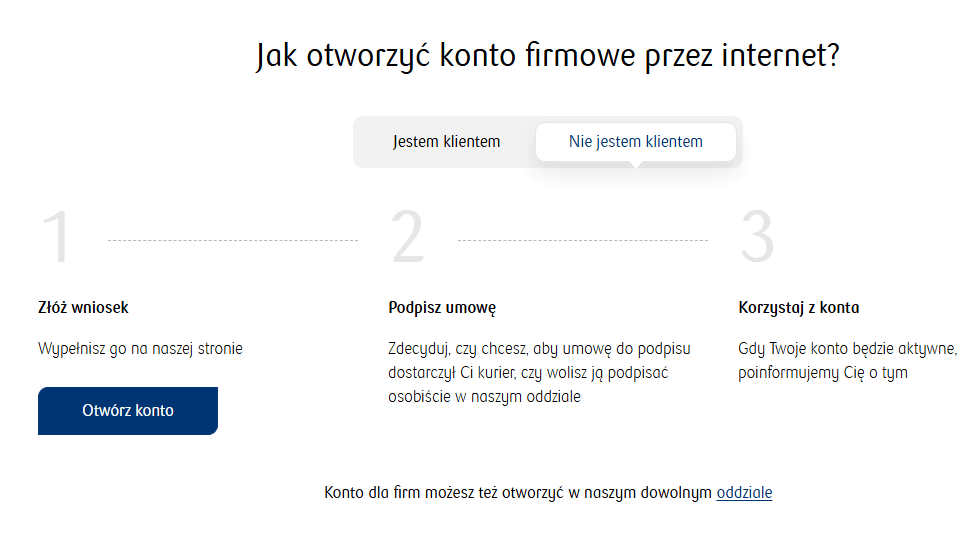The image size is (972, 540).
Task: Click the Otwórz konto button
Action: tap(128, 410)
